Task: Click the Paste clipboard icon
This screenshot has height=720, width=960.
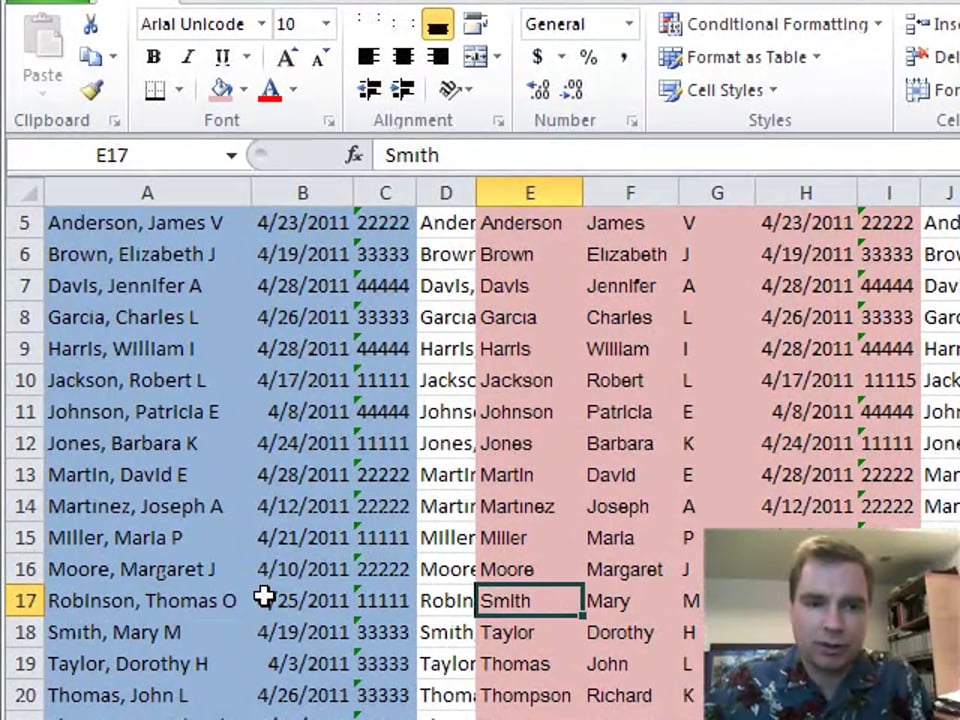Action: (43, 37)
